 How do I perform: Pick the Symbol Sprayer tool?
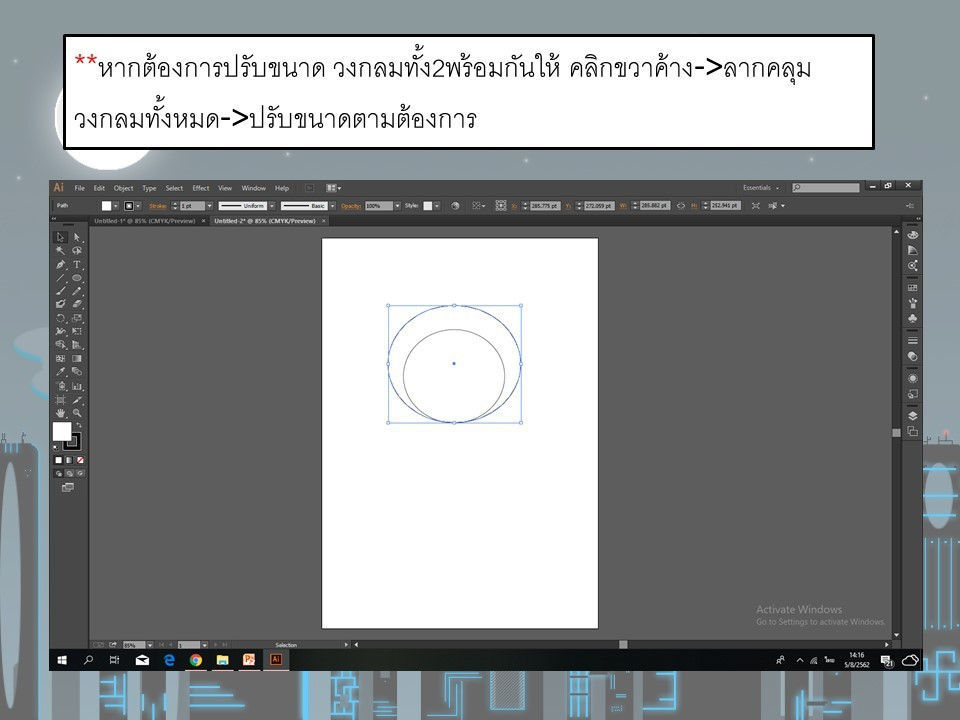[x=60, y=386]
